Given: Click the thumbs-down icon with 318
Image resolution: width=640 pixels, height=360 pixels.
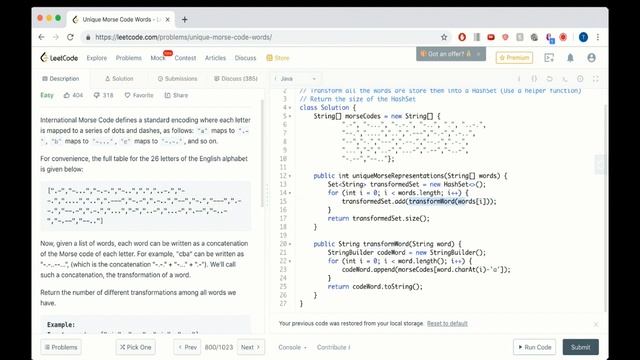Looking at the screenshot, I should (97, 95).
